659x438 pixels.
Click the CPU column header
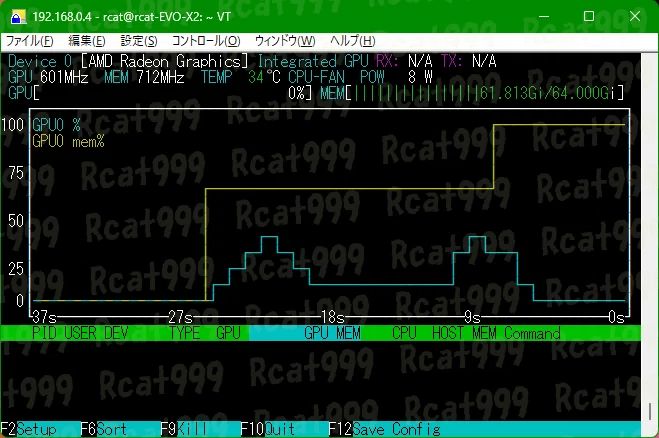point(404,333)
